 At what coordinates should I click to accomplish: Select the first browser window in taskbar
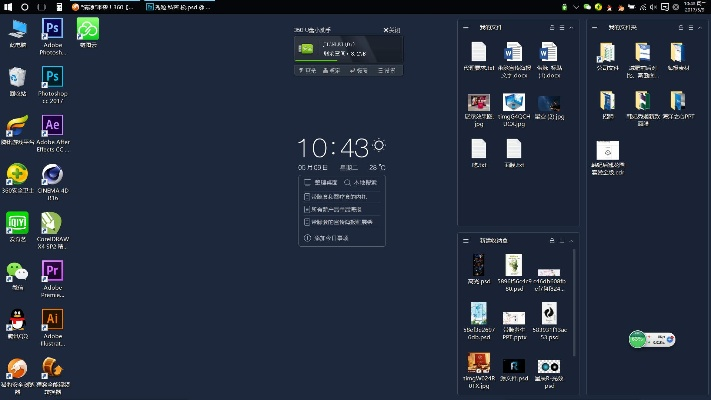pos(102,7)
